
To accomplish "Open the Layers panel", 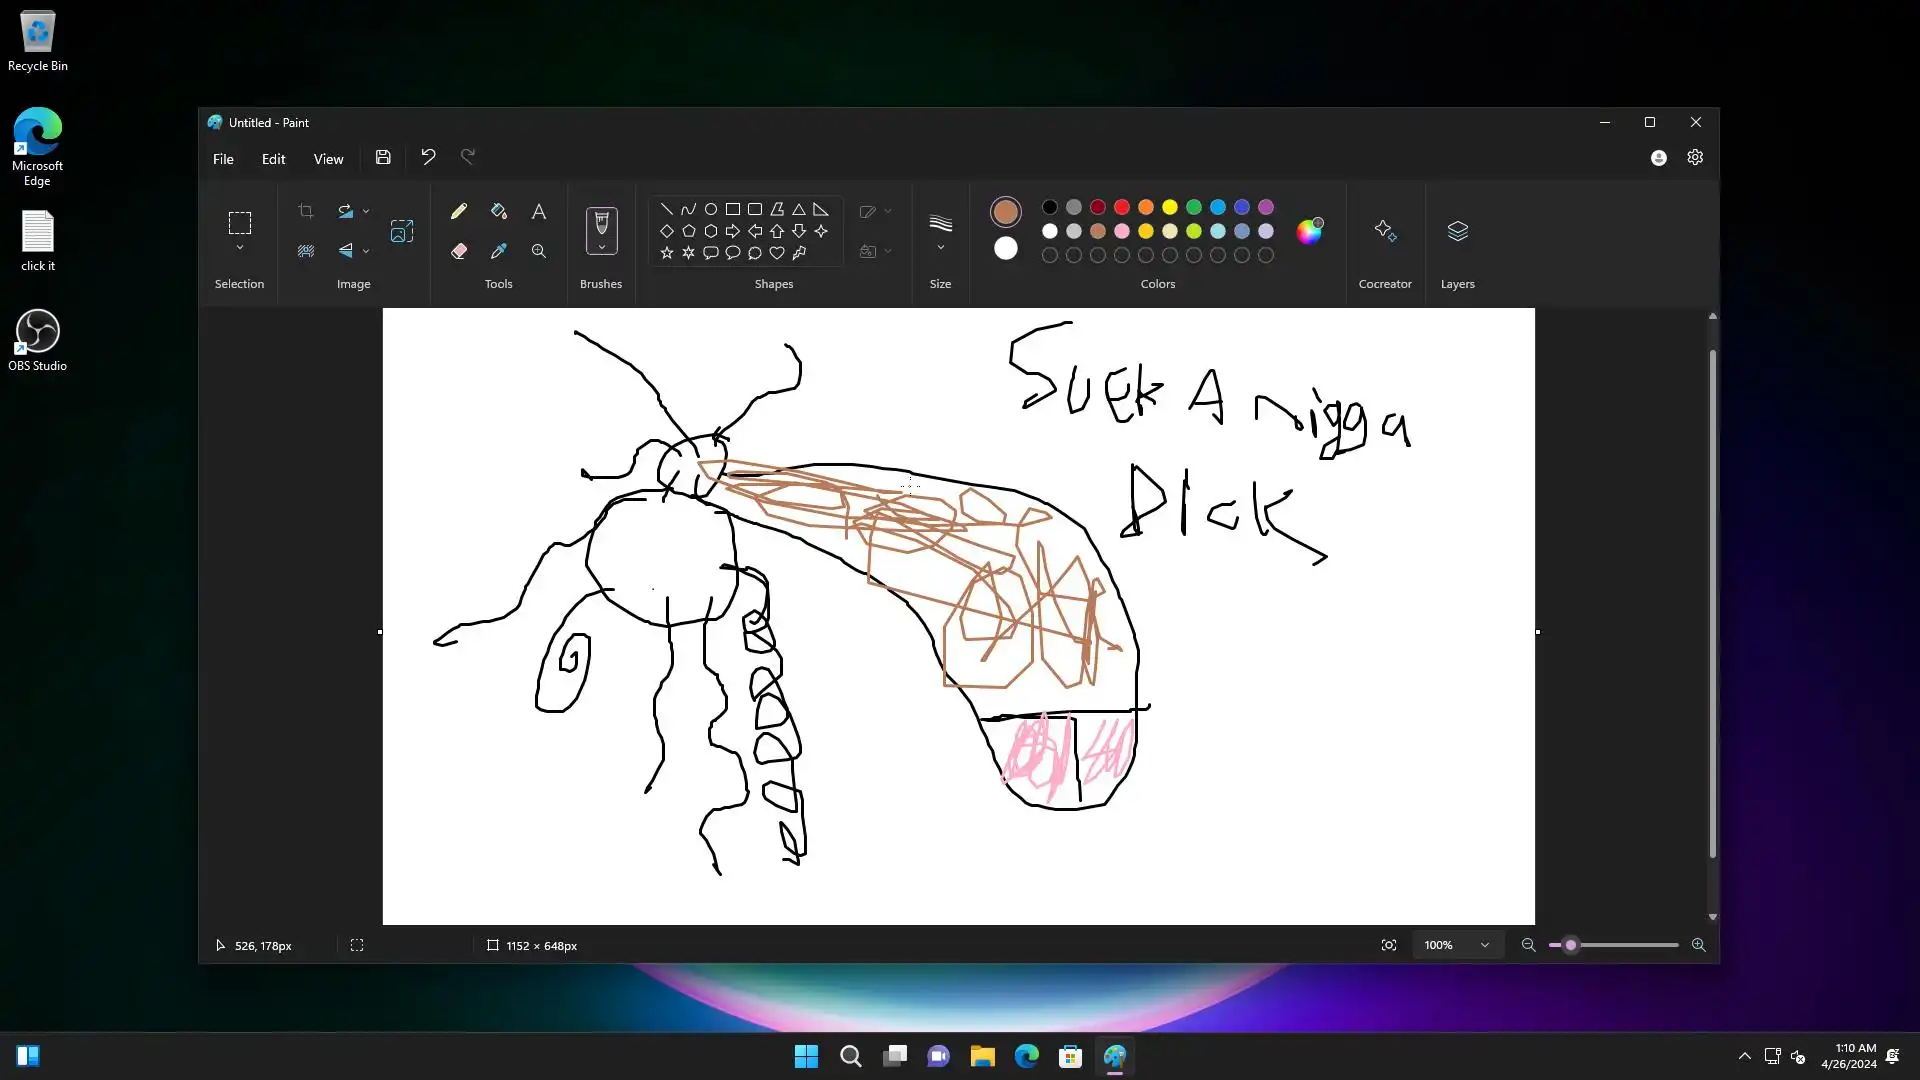I will [1457, 232].
